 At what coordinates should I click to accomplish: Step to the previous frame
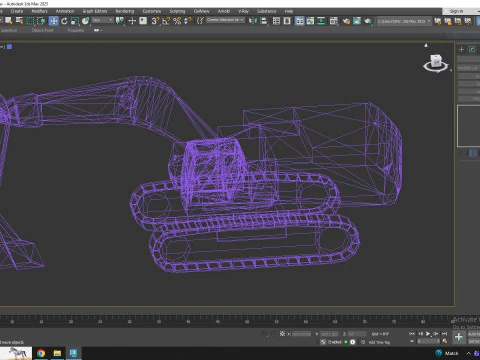click(420, 334)
